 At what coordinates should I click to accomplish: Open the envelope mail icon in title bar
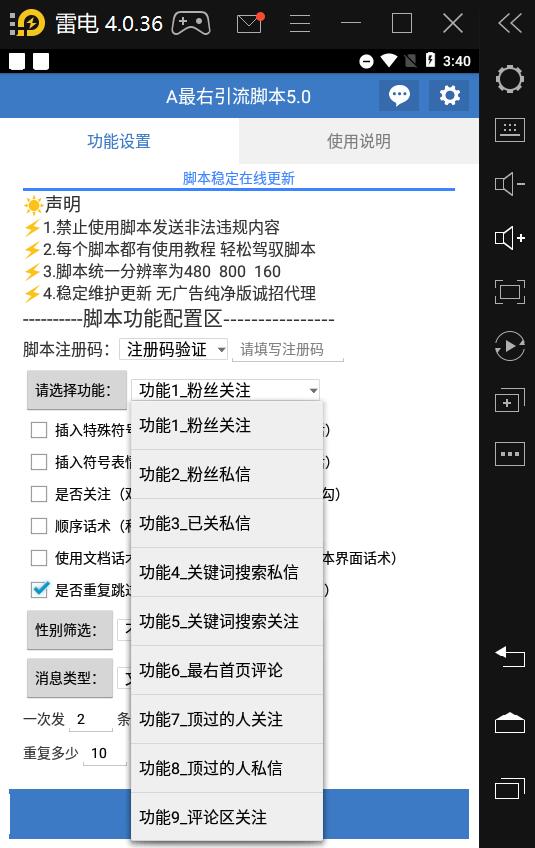click(249, 23)
